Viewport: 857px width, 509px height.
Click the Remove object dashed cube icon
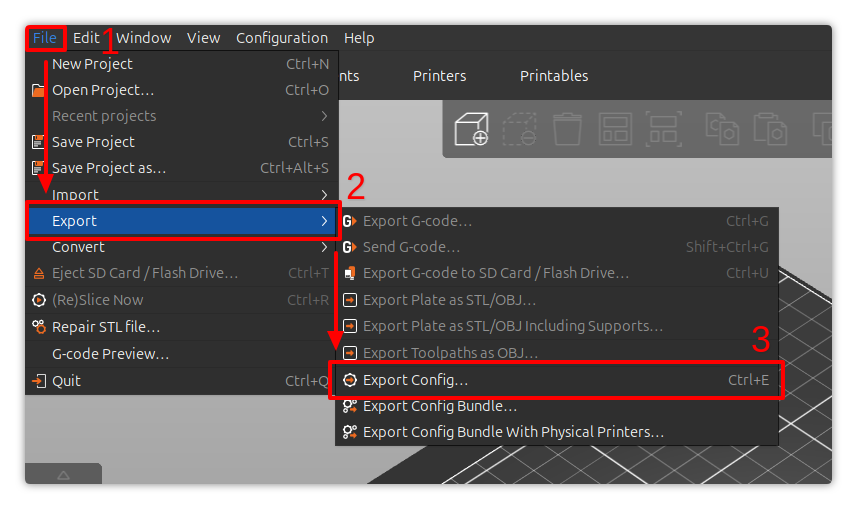(x=519, y=129)
